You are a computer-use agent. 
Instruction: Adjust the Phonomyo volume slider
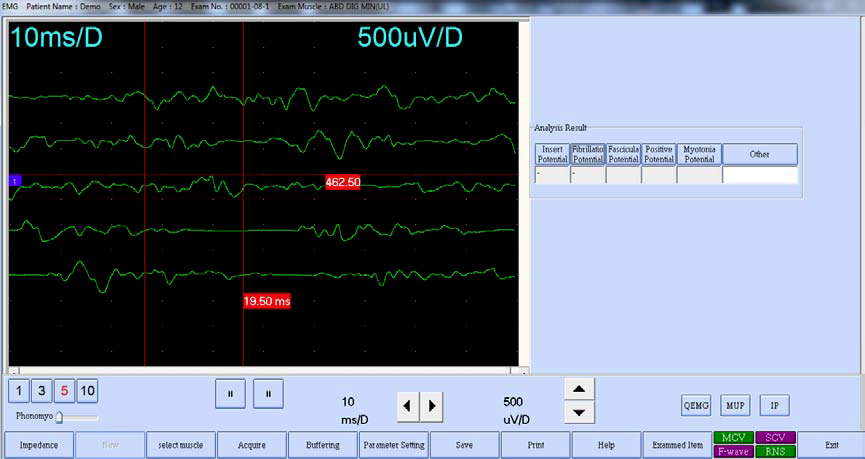click(x=59, y=417)
